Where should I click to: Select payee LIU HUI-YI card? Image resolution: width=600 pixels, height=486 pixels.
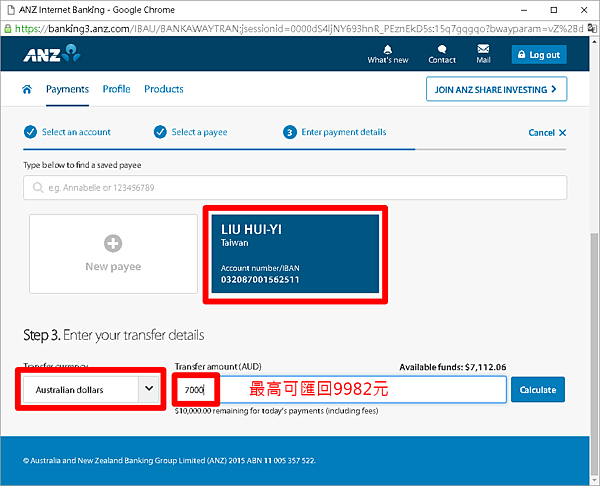tap(295, 254)
